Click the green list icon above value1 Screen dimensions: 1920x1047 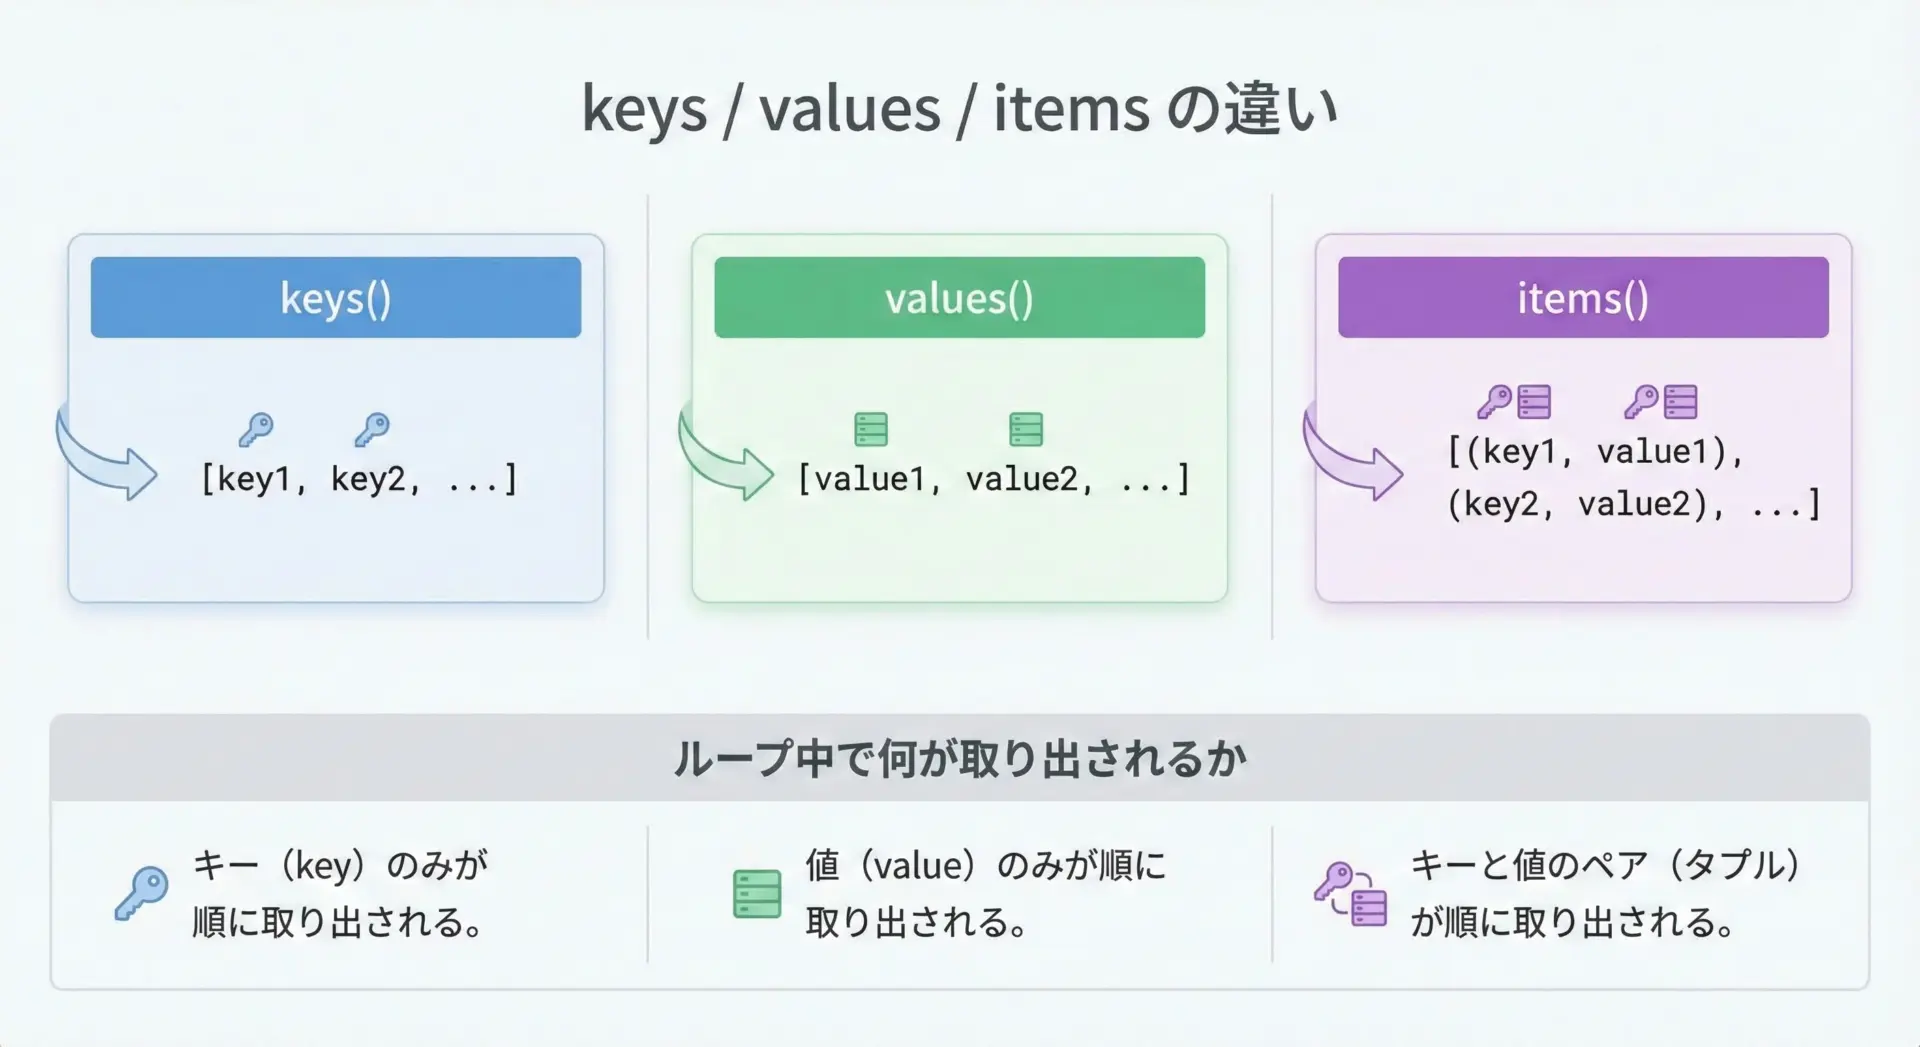871,429
